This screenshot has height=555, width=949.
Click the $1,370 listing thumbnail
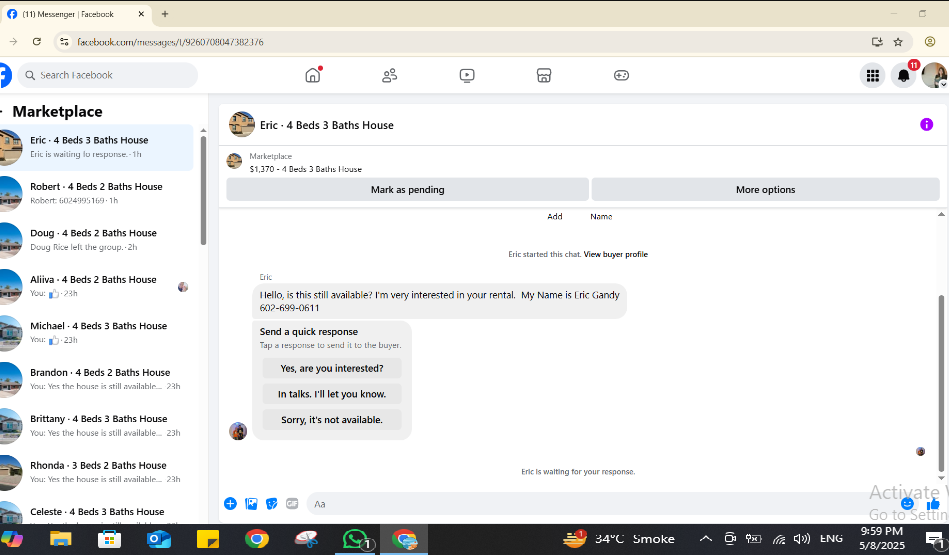tap(234, 162)
